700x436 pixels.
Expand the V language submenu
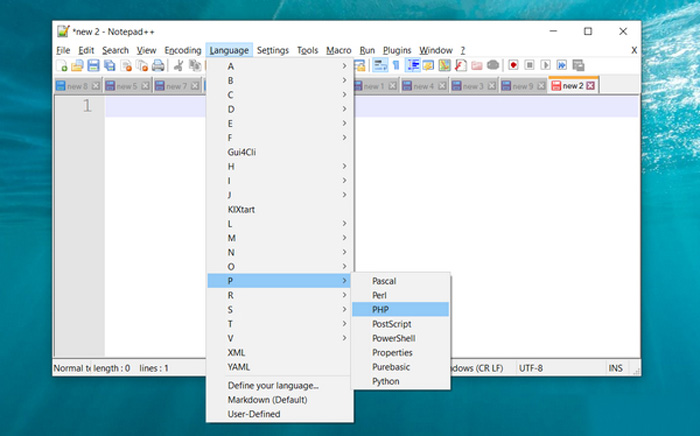(x=280, y=338)
